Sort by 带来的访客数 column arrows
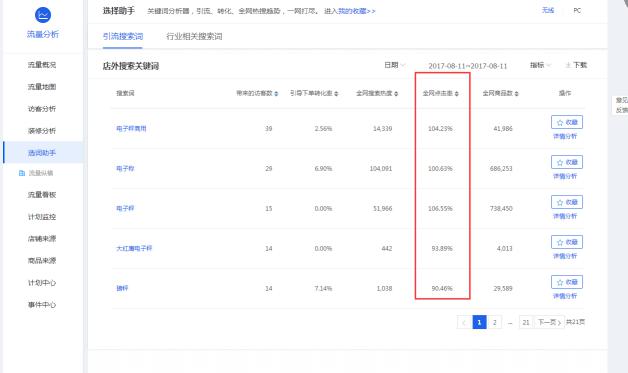This screenshot has width=628, height=373. point(276,94)
